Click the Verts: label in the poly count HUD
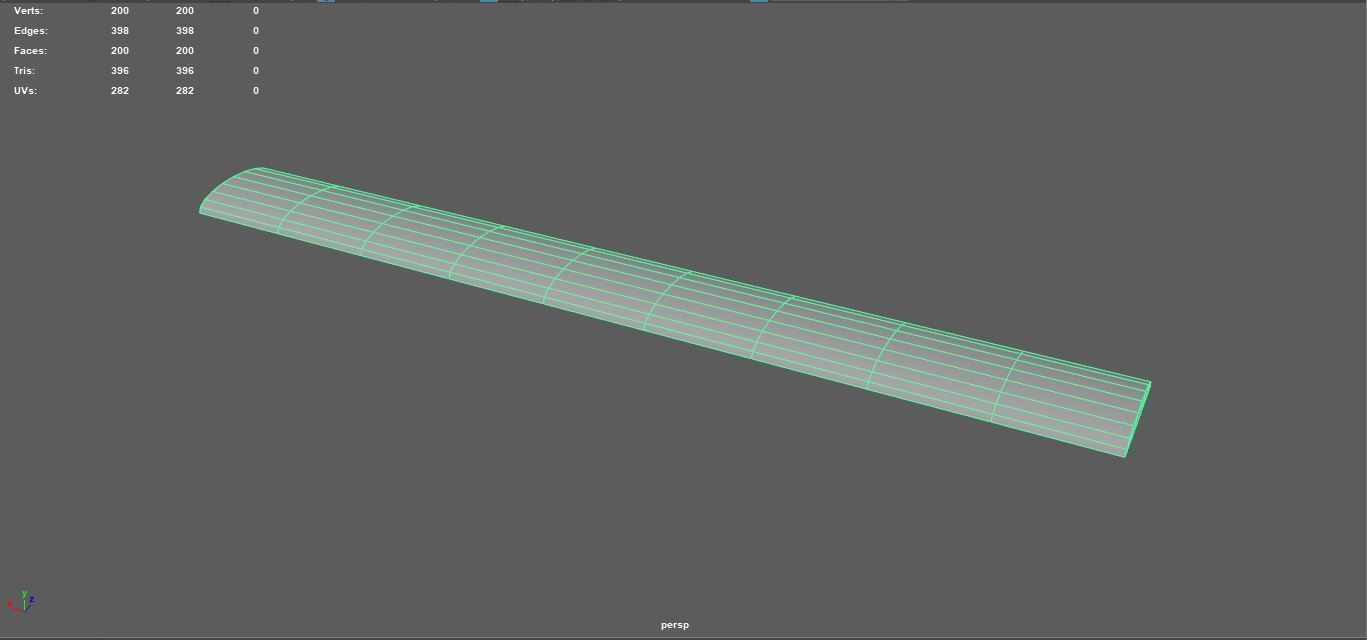 point(28,10)
